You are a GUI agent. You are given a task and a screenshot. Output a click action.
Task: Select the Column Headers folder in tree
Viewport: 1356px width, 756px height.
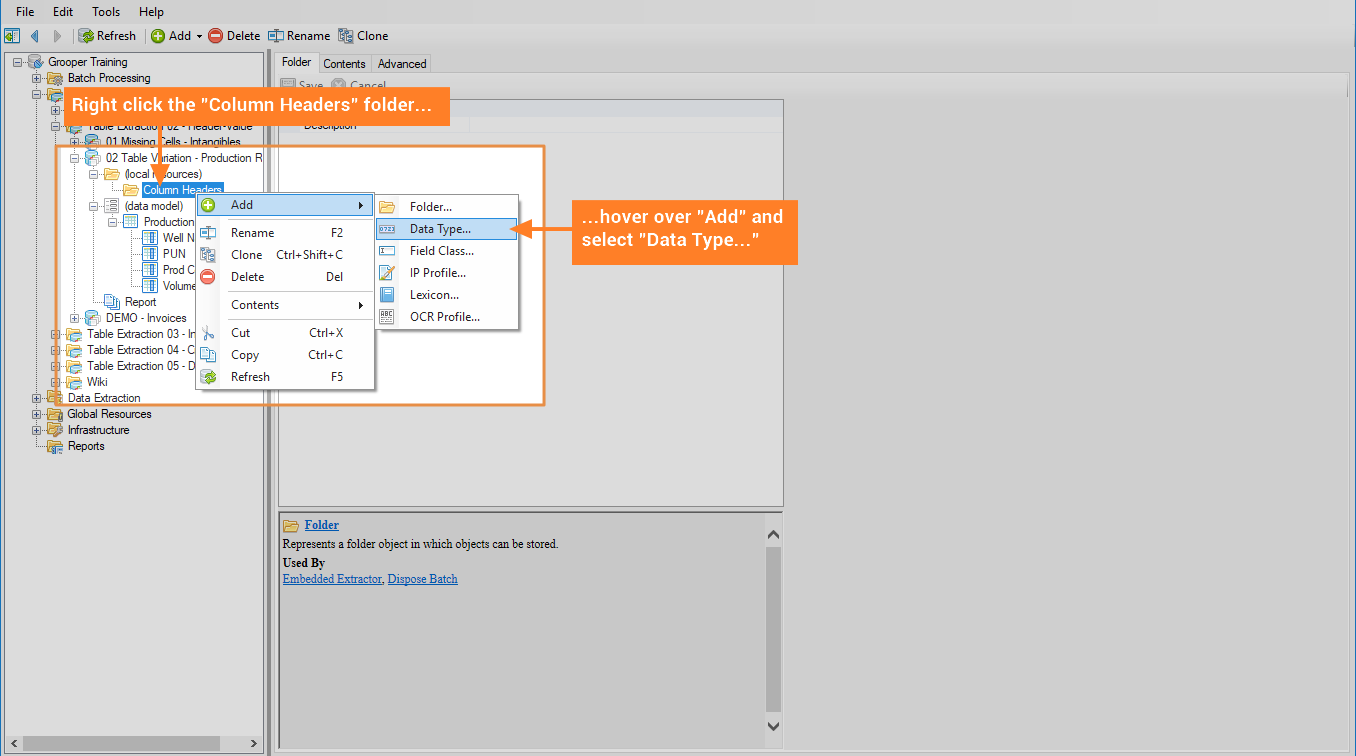click(182, 190)
